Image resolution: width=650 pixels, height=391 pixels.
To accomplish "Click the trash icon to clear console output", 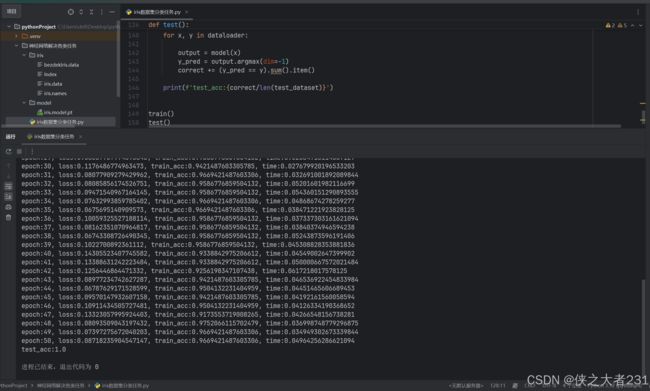I will pos(8,218).
